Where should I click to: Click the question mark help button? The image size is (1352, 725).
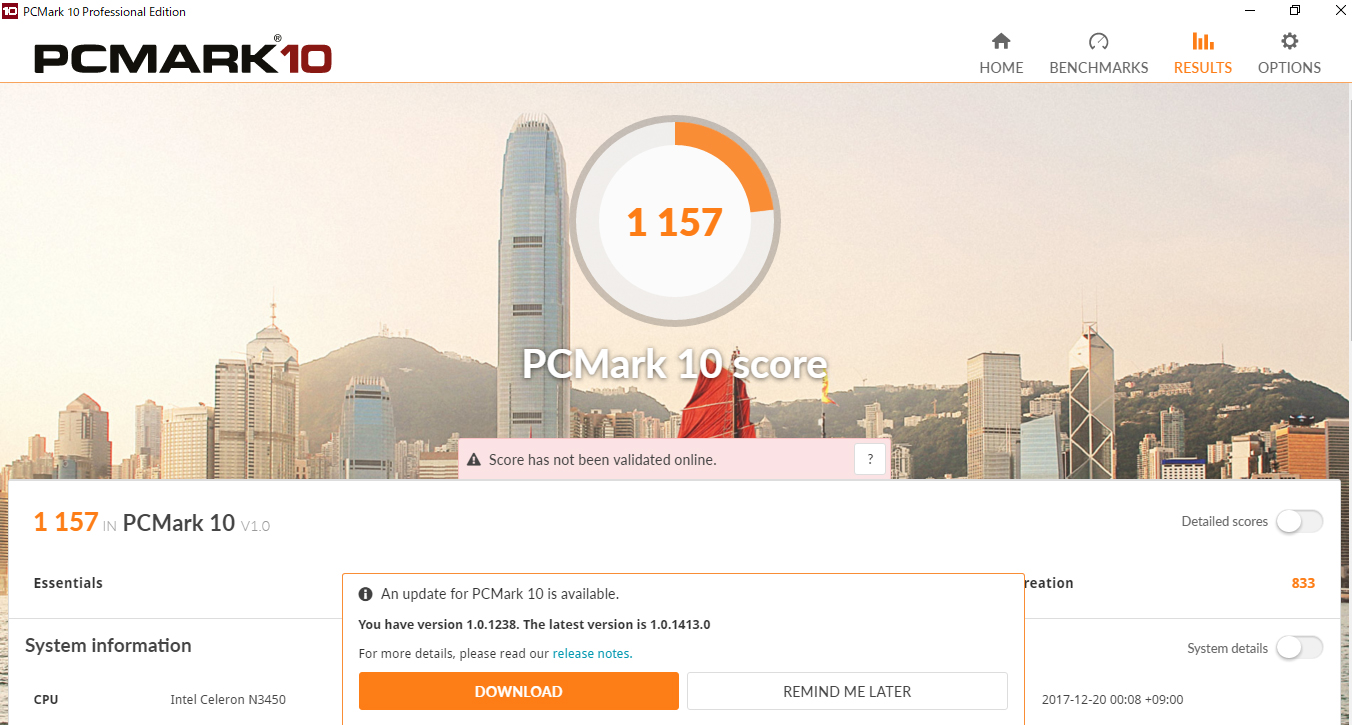(870, 460)
